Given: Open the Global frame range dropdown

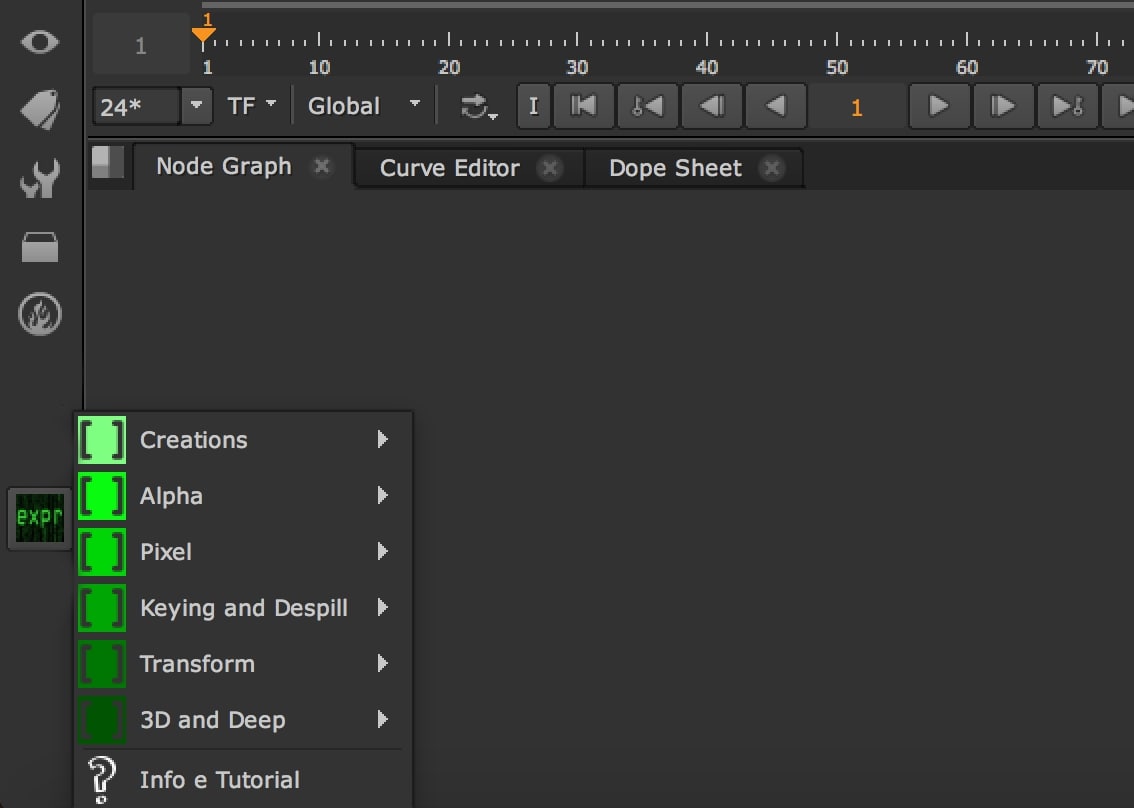Looking at the screenshot, I should [x=364, y=106].
